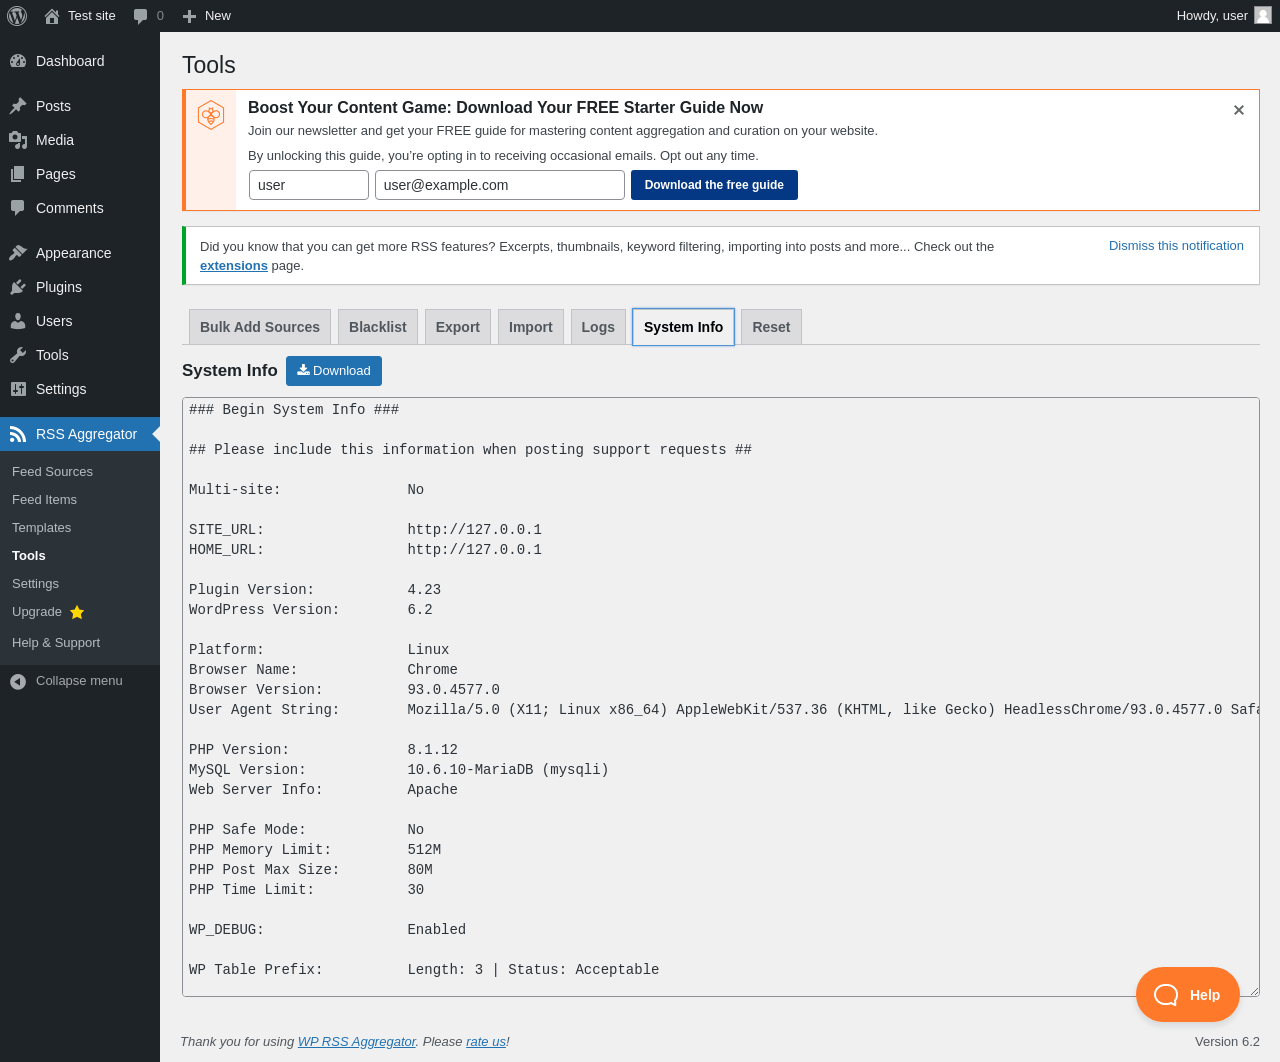This screenshot has height=1062, width=1280.
Task: Dismiss this notification link
Action: click(1176, 246)
